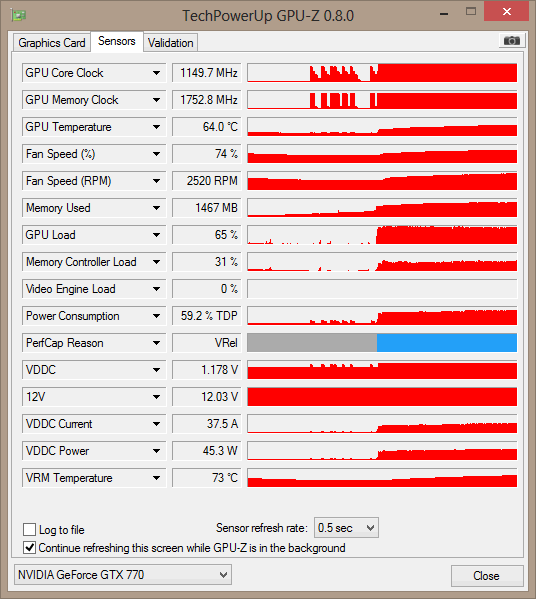This screenshot has width=536, height=599.
Task: Click the 1467 MB memory used value
Action: pos(207,208)
